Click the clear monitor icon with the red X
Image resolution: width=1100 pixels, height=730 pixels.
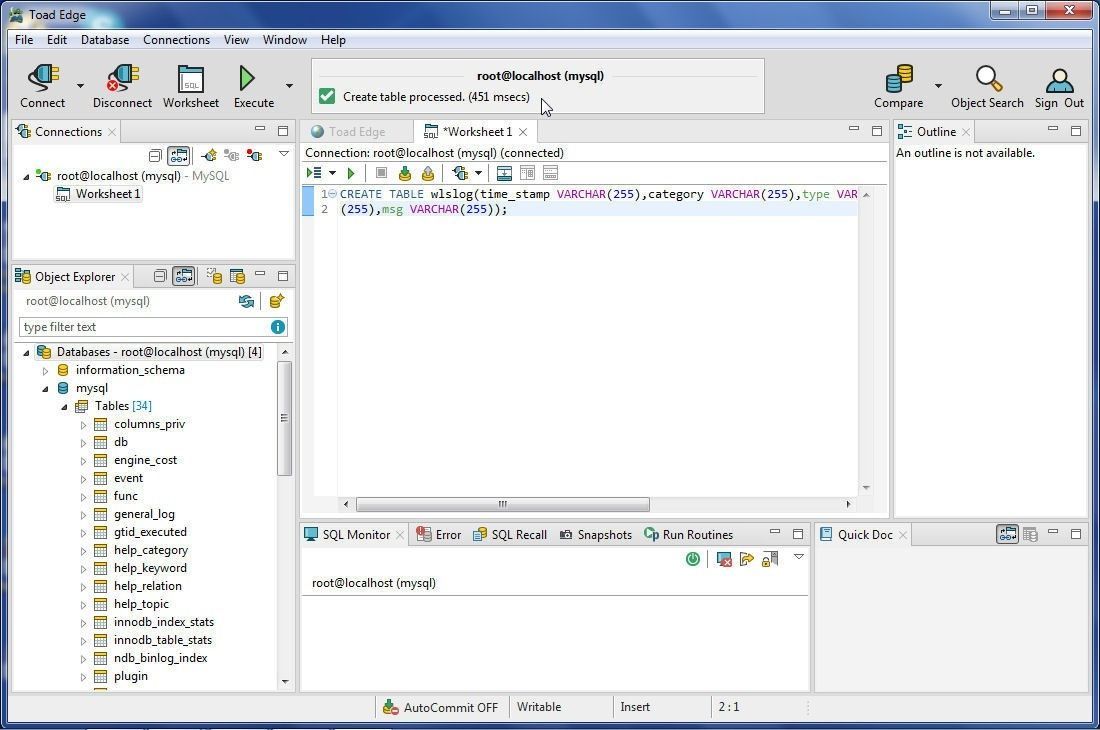(724, 559)
